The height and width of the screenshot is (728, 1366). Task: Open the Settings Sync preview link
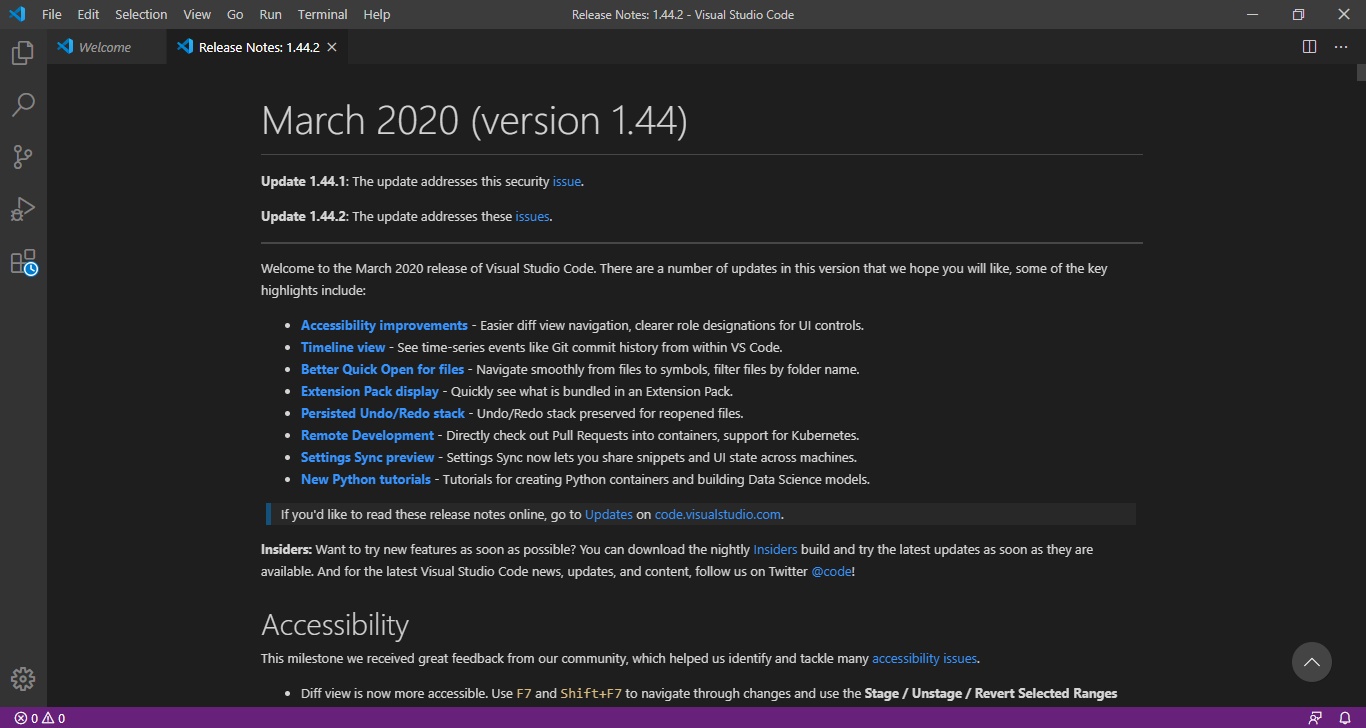[x=368, y=457]
